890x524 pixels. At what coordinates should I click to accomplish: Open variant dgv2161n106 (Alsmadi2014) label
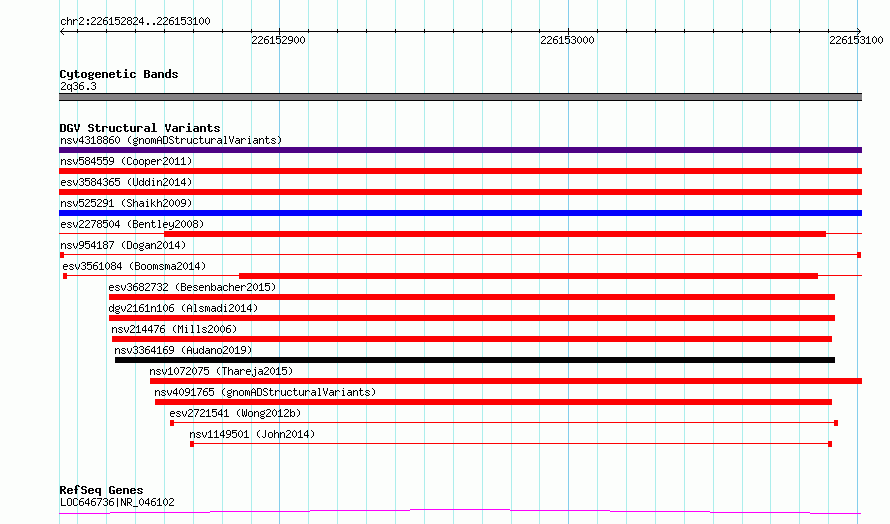click(183, 308)
